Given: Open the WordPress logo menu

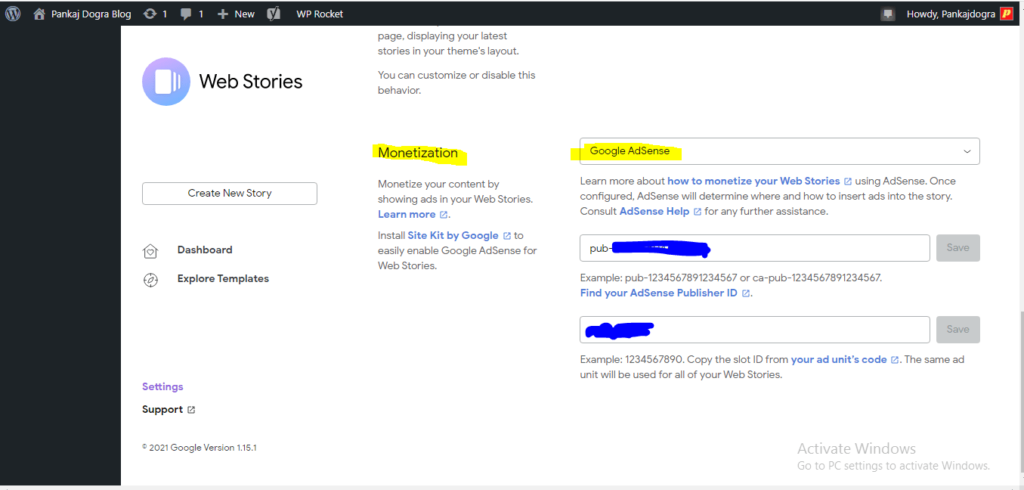Looking at the screenshot, I should click(13, 14).
